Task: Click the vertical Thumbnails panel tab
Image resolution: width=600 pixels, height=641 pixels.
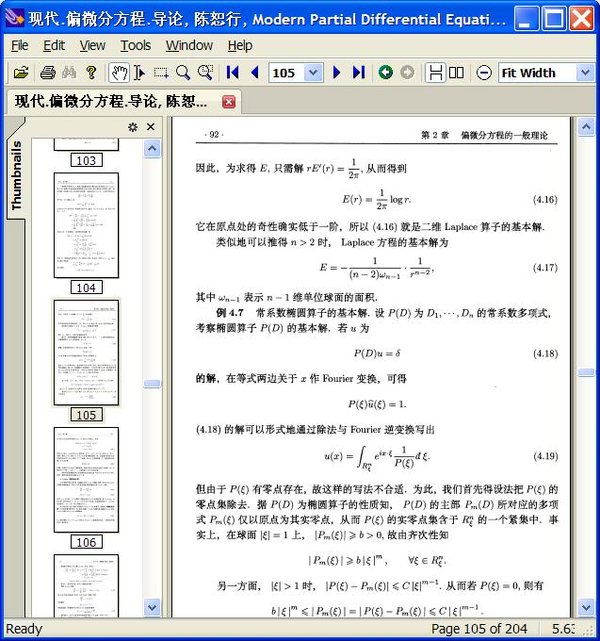Action: 16,175
